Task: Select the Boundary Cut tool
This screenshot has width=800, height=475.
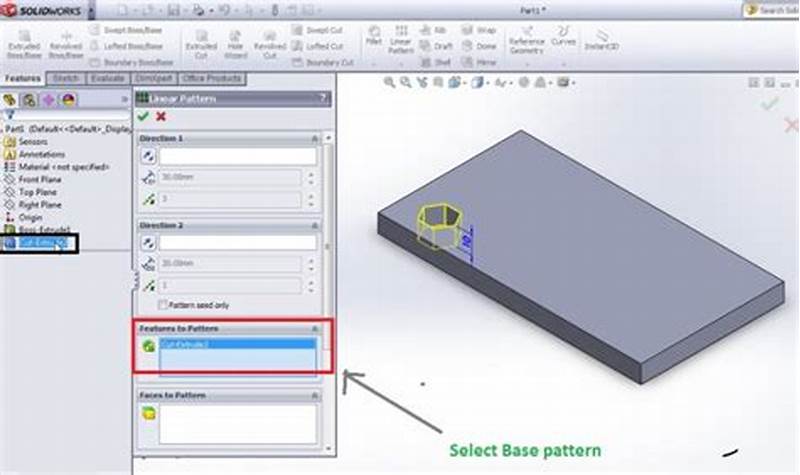Action: click(x=323, y=62)
